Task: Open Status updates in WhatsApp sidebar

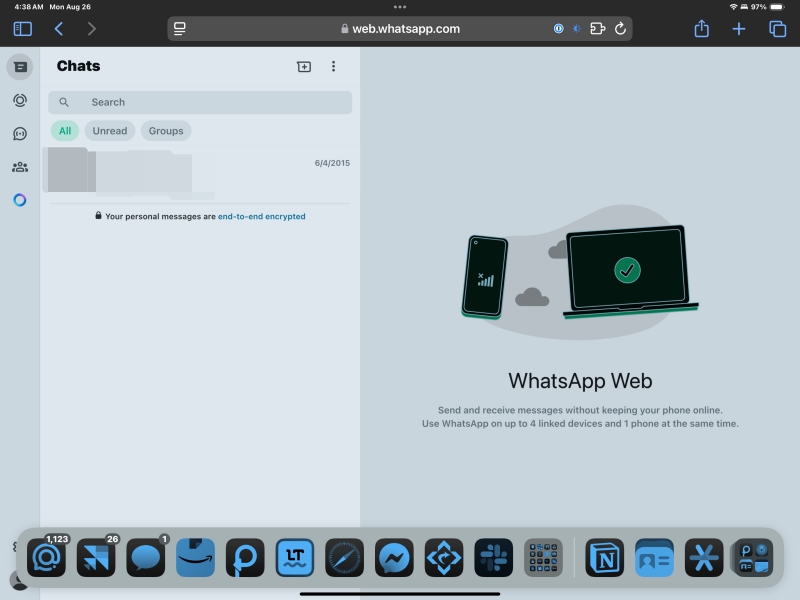Action: coord(20,100)
